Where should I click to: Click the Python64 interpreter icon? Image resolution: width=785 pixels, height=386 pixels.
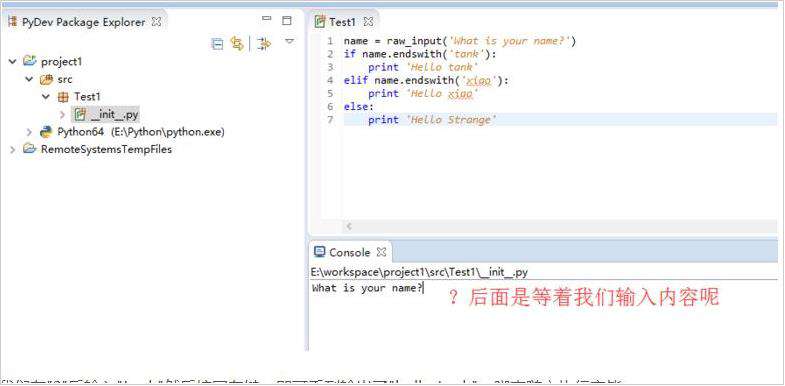pyautogui.click(x=47, y=132)
